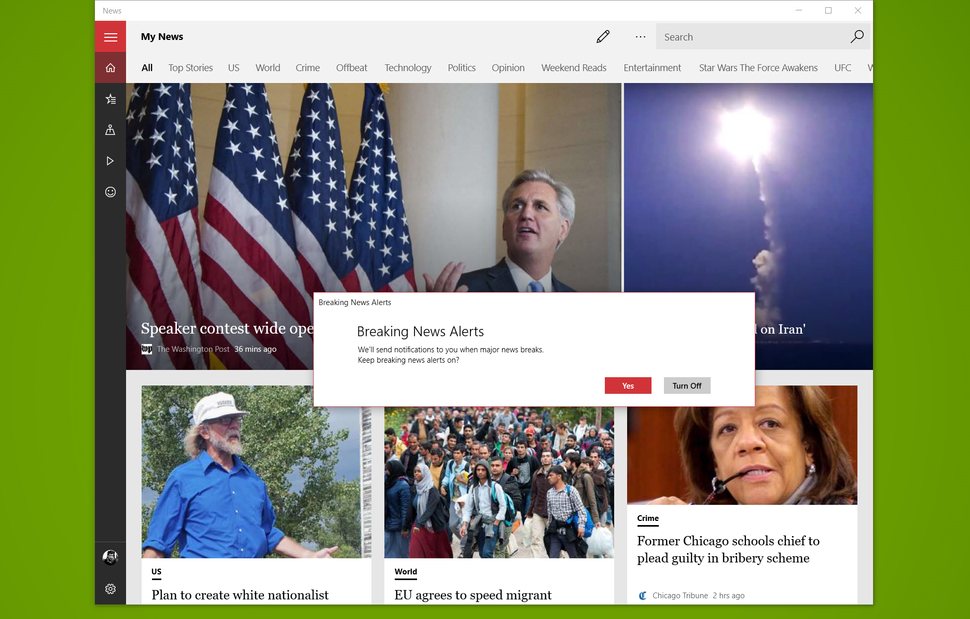Open the Chicago schools chief bribery article
Image resolution: width=970 pixels, height=619 pixels.
727,548
